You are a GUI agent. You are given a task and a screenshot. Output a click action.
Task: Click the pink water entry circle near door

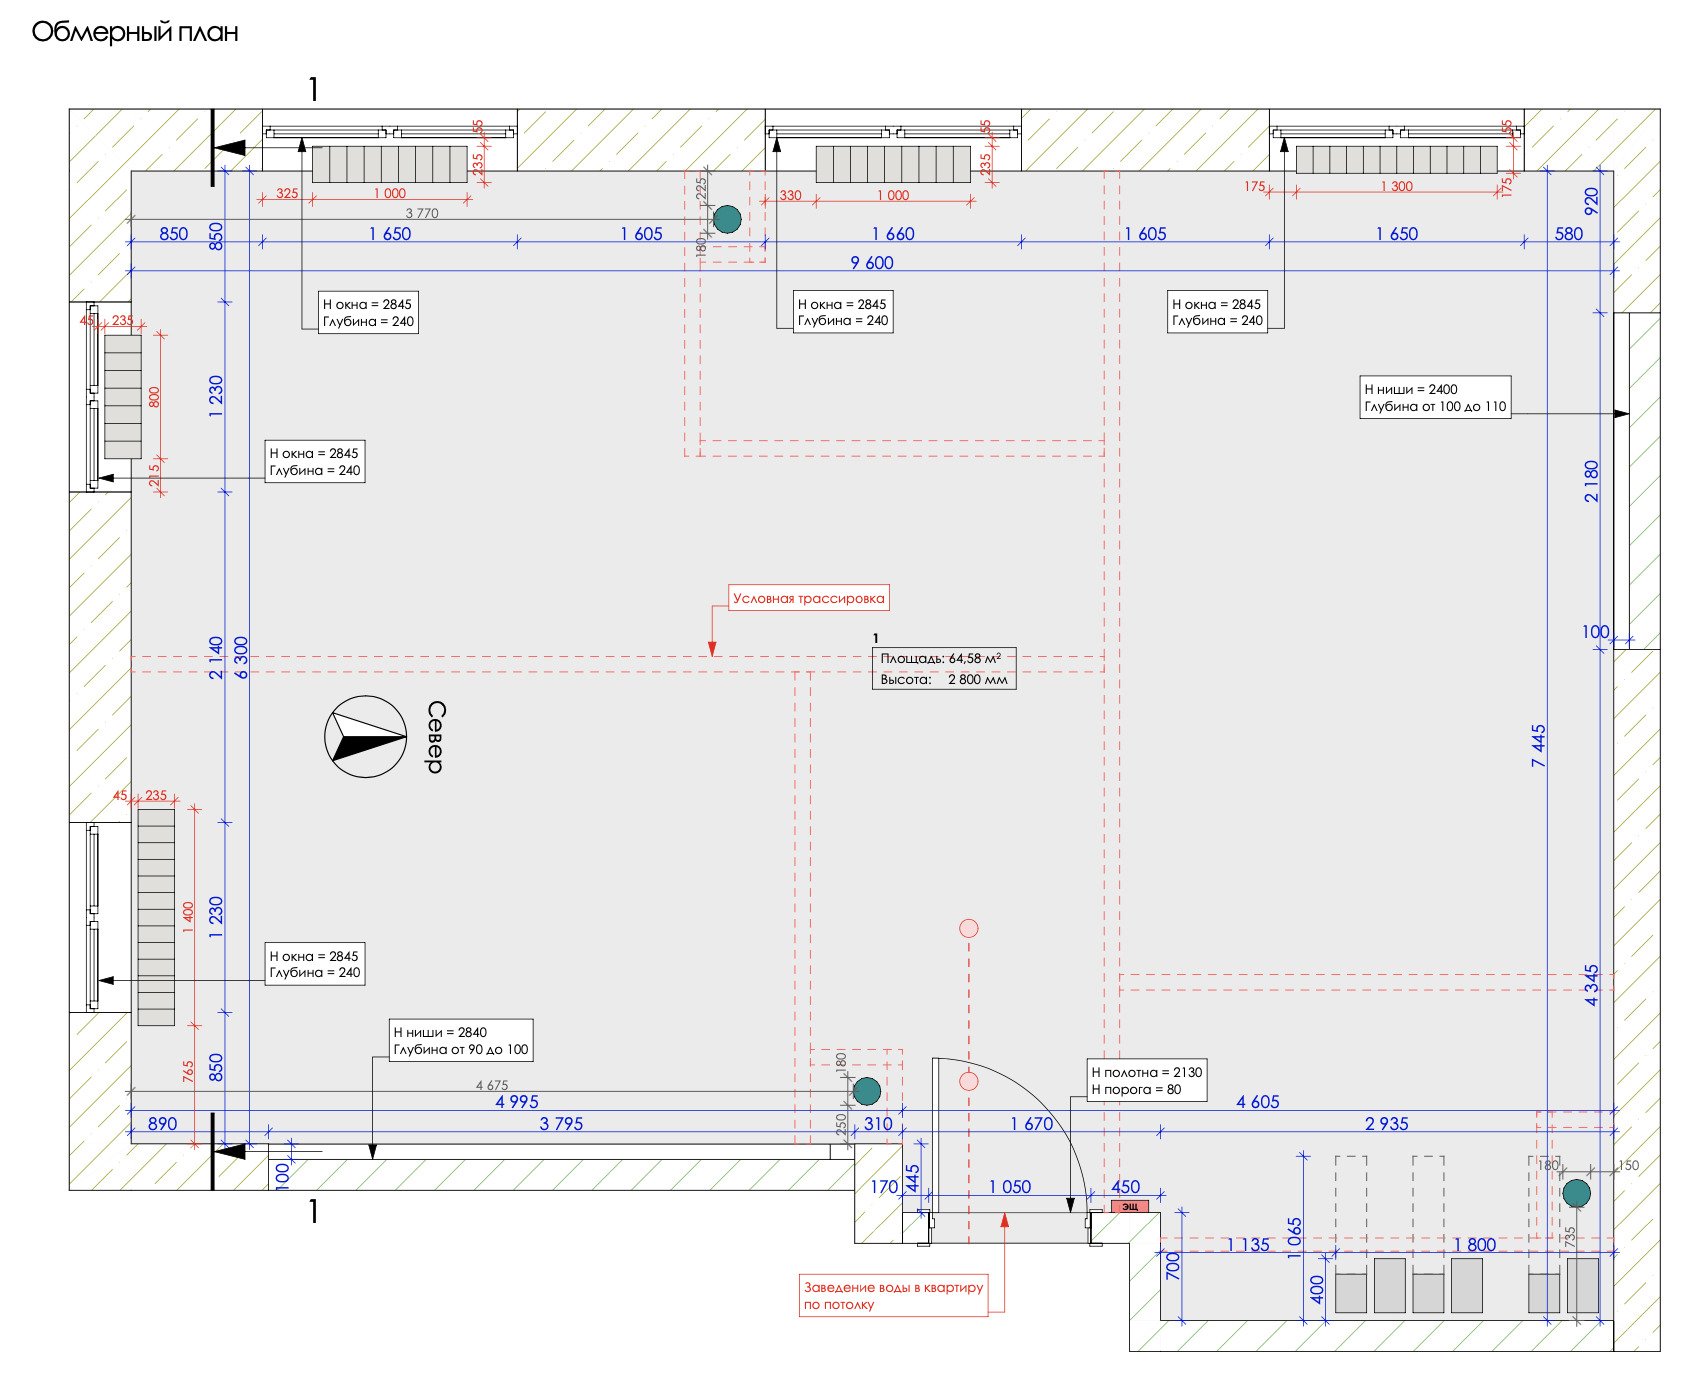(968, 1081)
